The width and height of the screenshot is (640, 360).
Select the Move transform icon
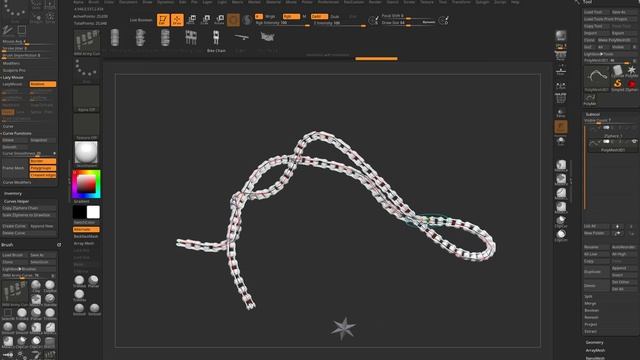point(191,20)
